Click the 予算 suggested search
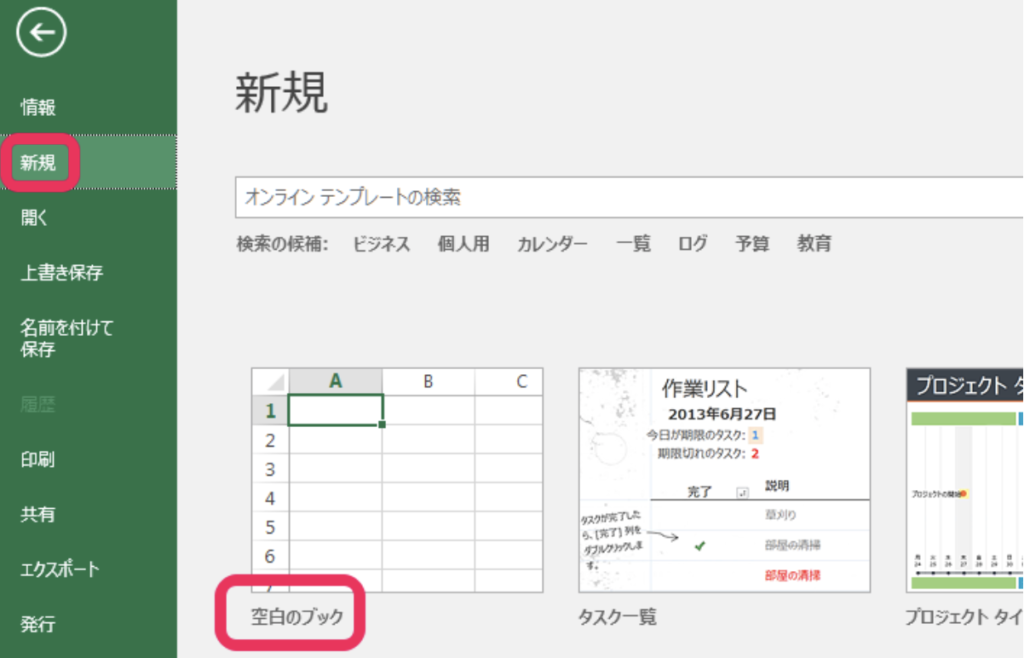The width and height of the screenshot is (1024, 658). pyautogui.click(x=752, y=244)
